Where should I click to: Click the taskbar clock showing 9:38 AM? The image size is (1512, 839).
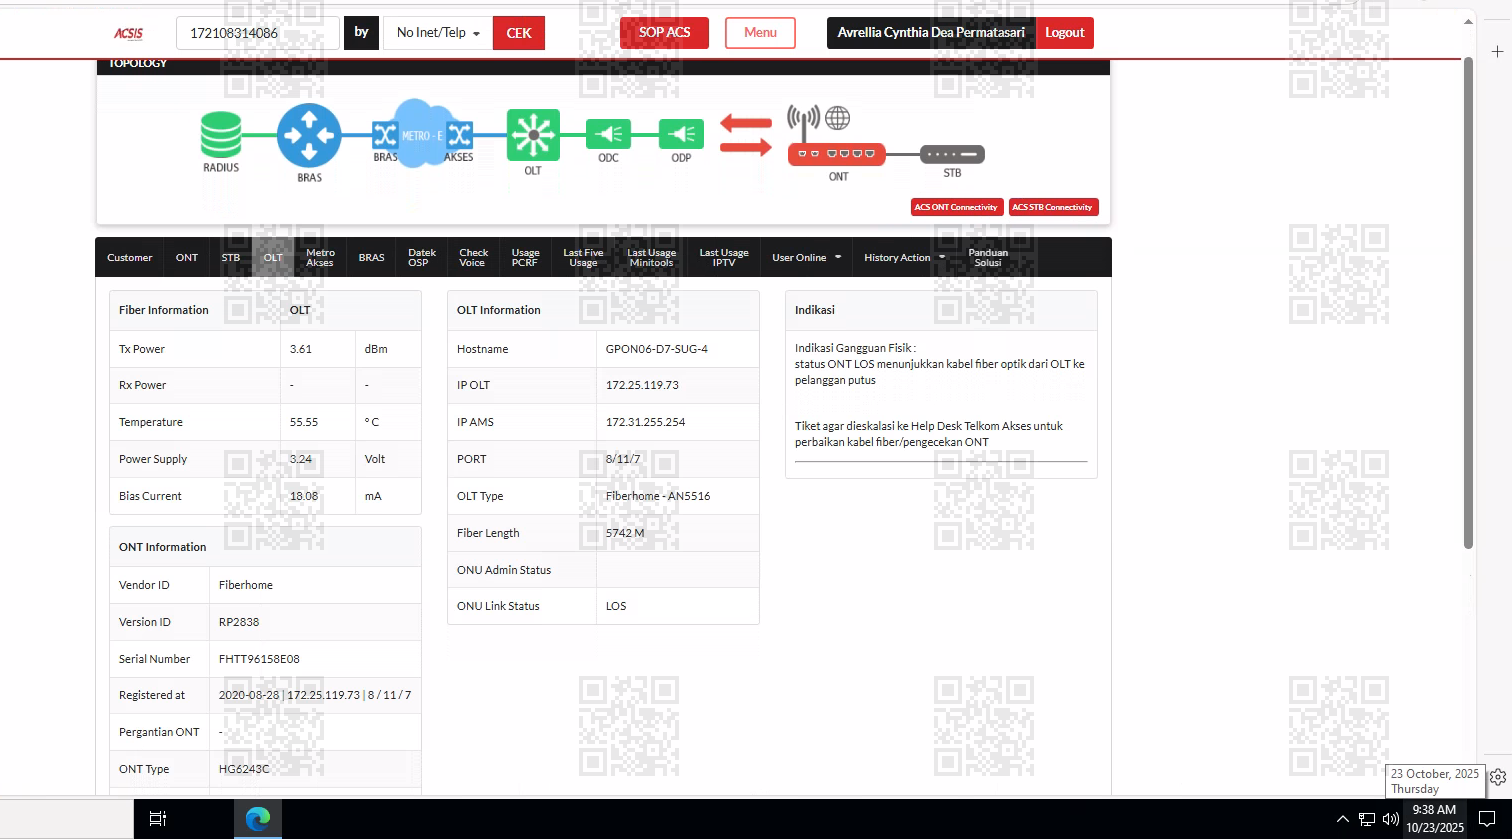tap(1434, 819)
